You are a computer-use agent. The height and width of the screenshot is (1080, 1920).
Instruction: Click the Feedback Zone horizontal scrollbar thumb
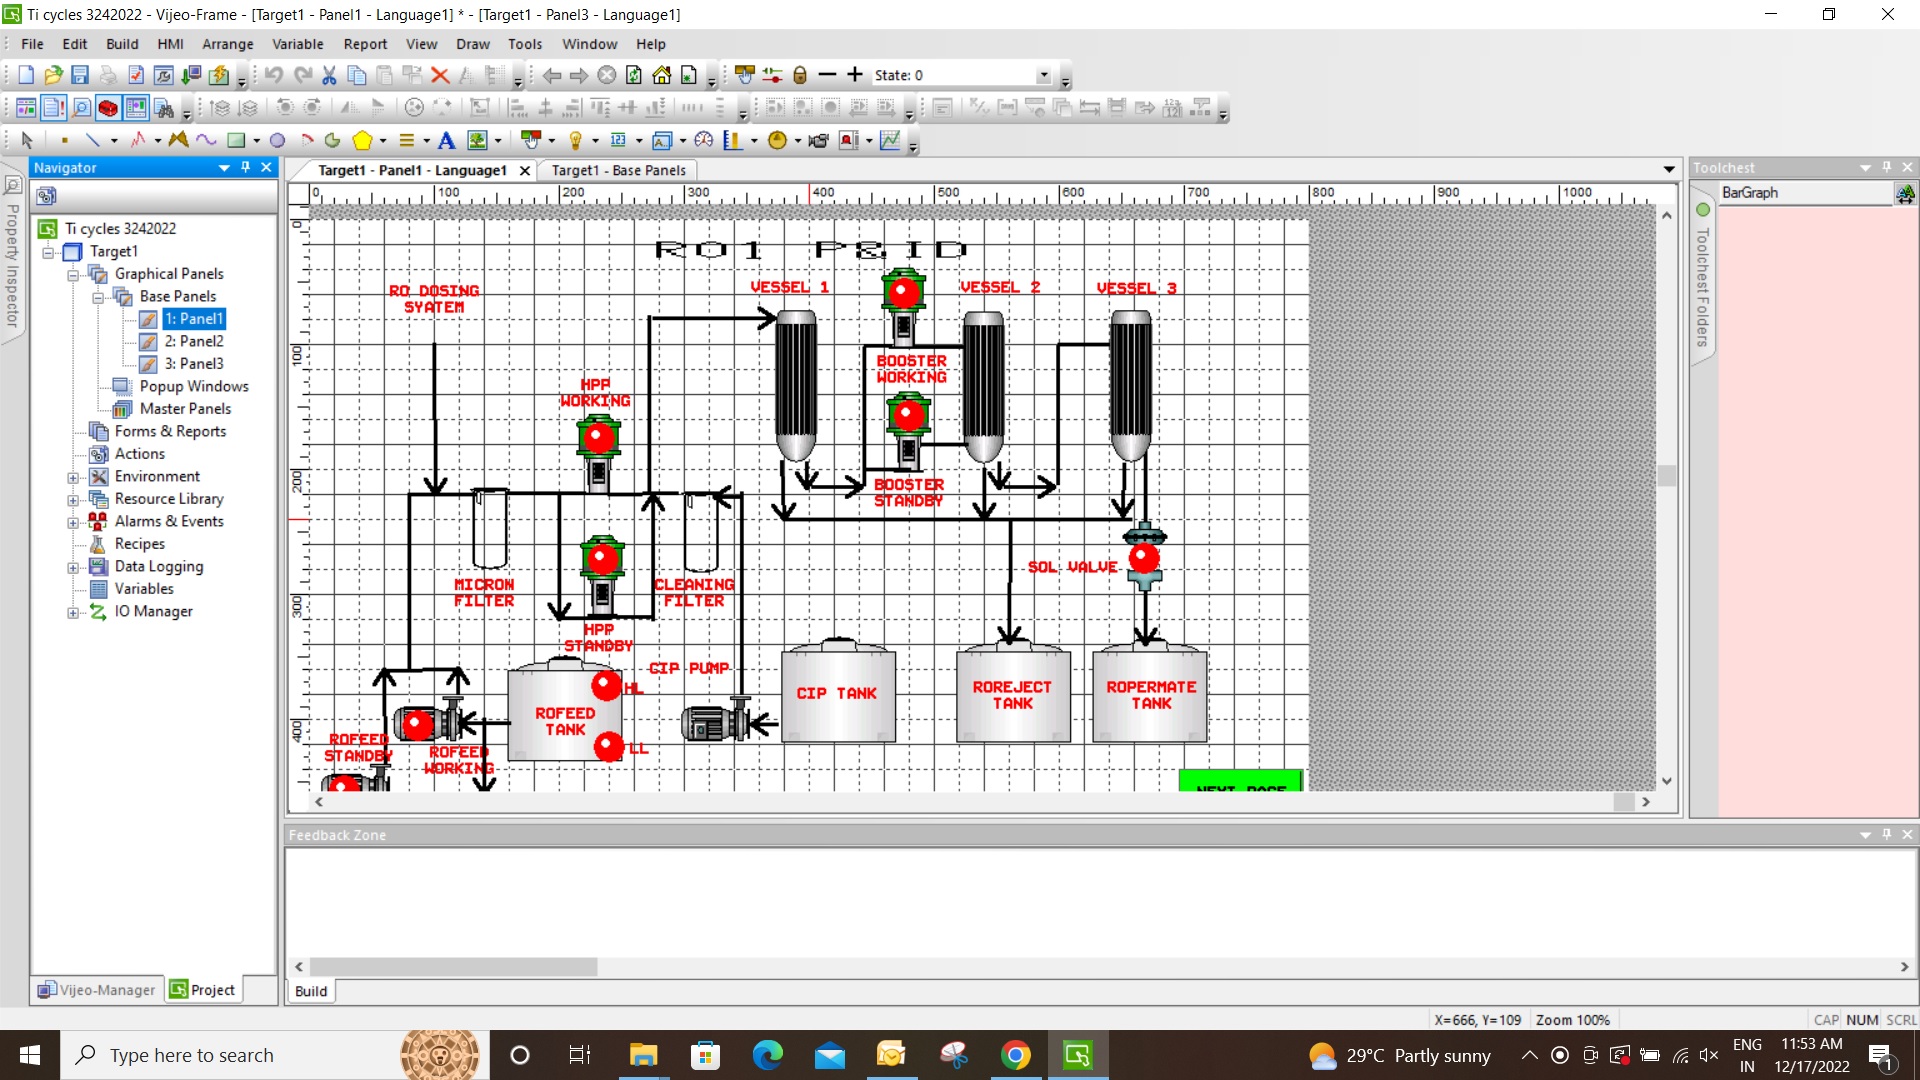(453, 967)
